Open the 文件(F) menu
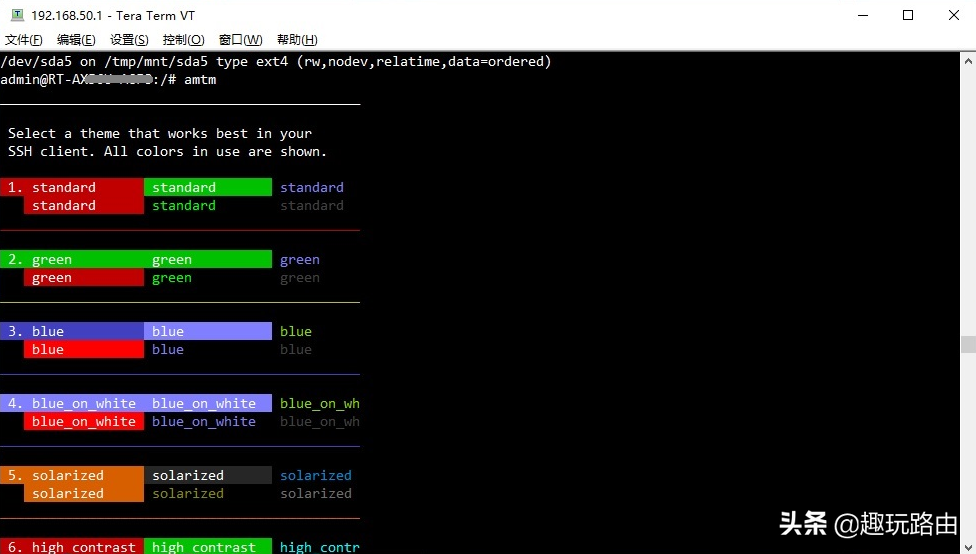The image size is (976, 554). click(24, 40)
